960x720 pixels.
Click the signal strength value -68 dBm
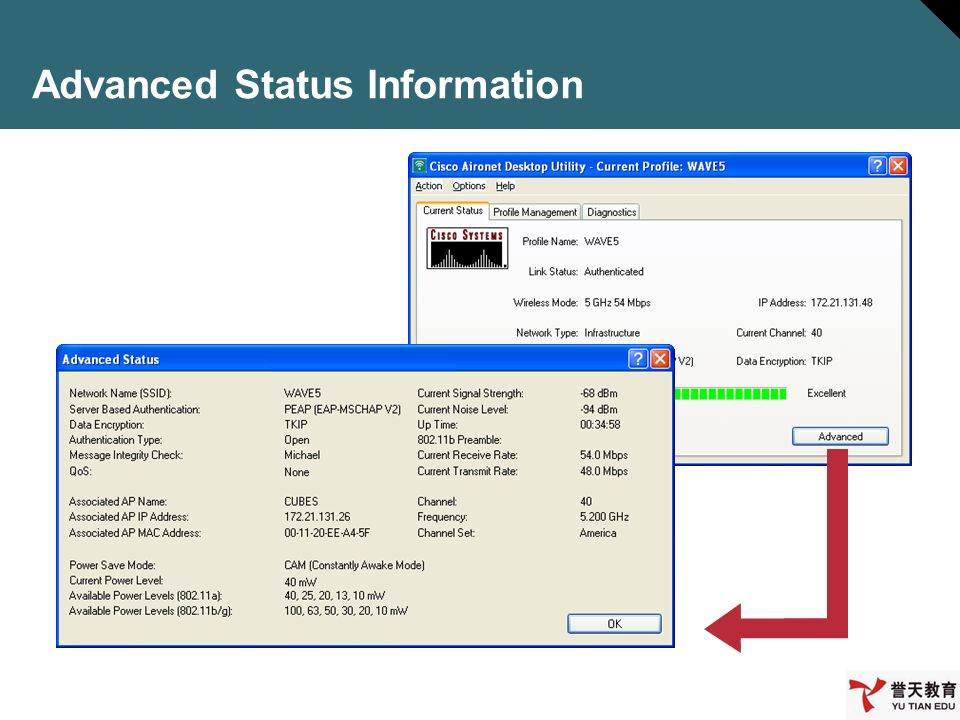599,393
